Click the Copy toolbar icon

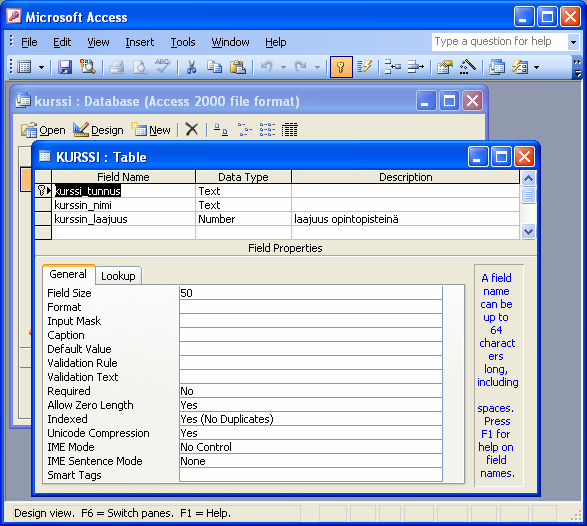(x=215, y=67)
